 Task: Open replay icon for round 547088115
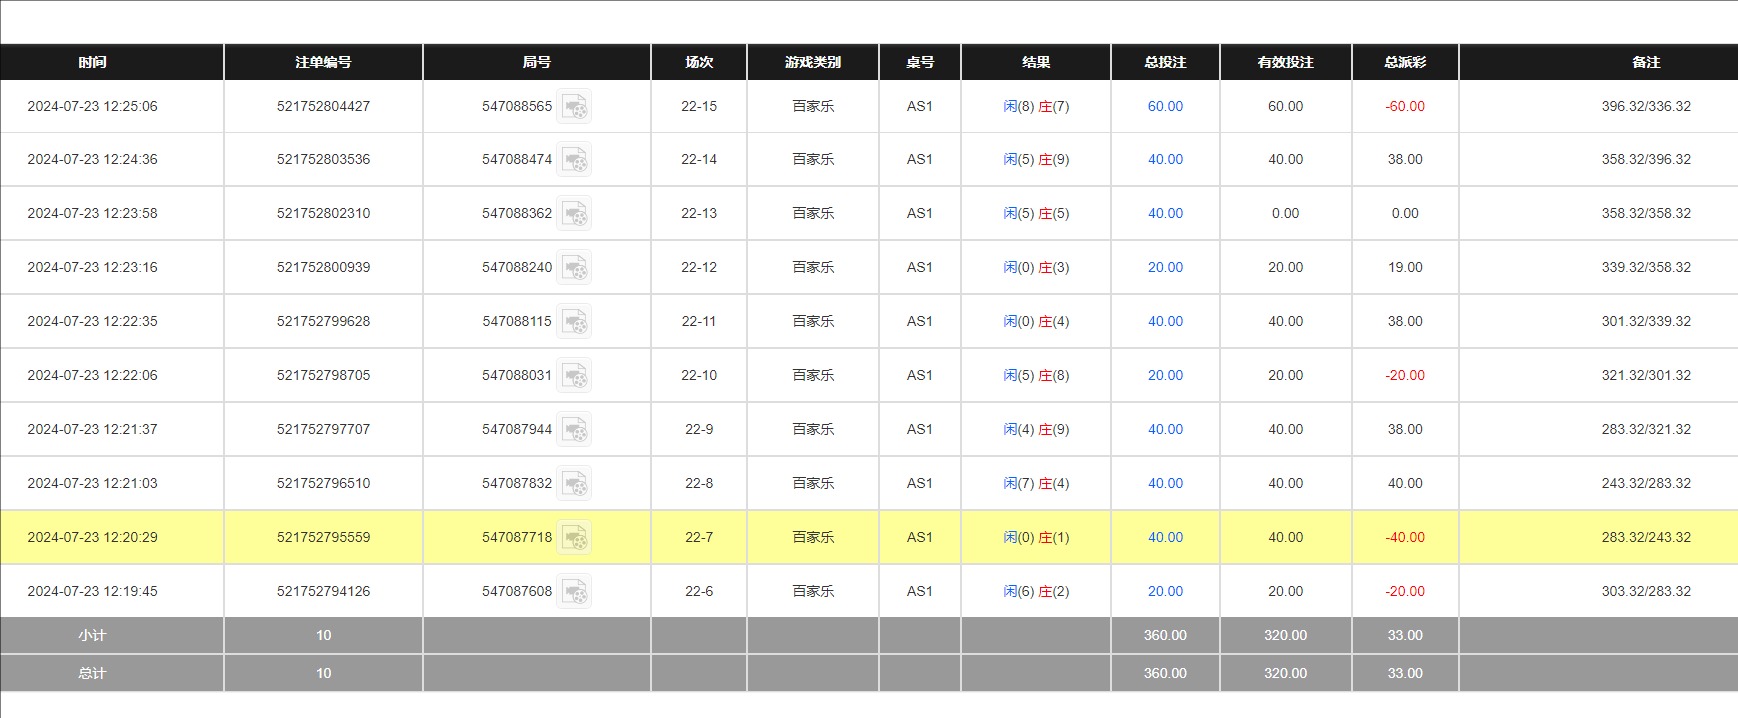click(574, 322)
